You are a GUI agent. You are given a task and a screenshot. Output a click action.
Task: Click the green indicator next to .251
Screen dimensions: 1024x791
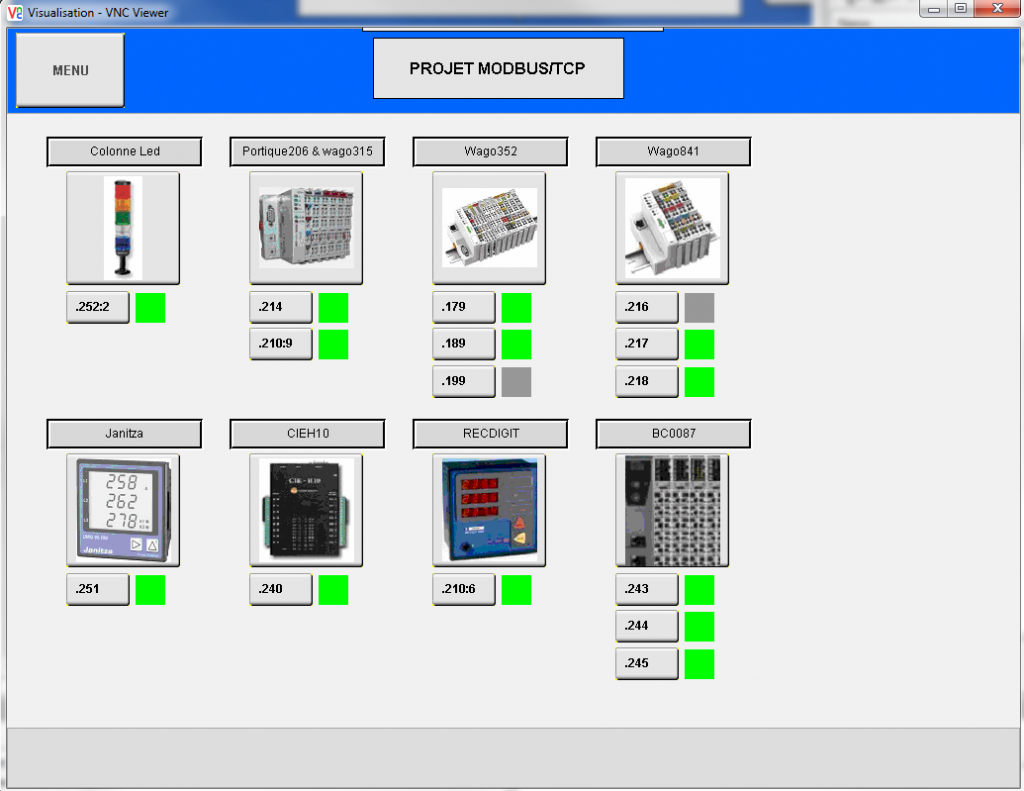click(150, 590)
